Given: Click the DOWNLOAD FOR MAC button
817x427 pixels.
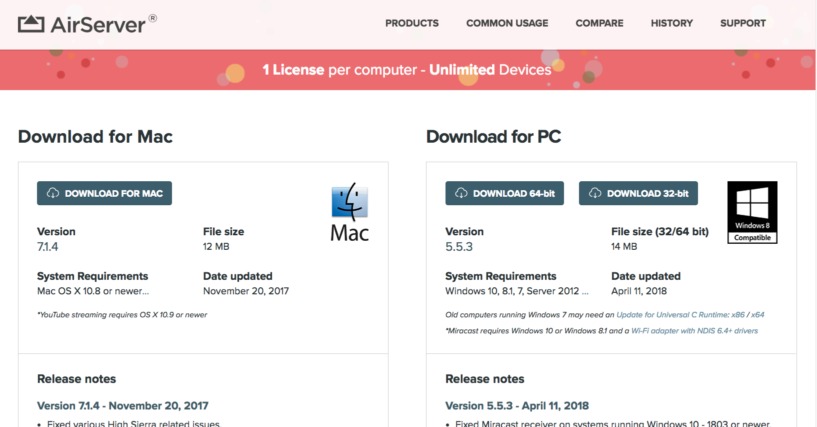Looking at the screenshot, I should (x=104, y=193).
